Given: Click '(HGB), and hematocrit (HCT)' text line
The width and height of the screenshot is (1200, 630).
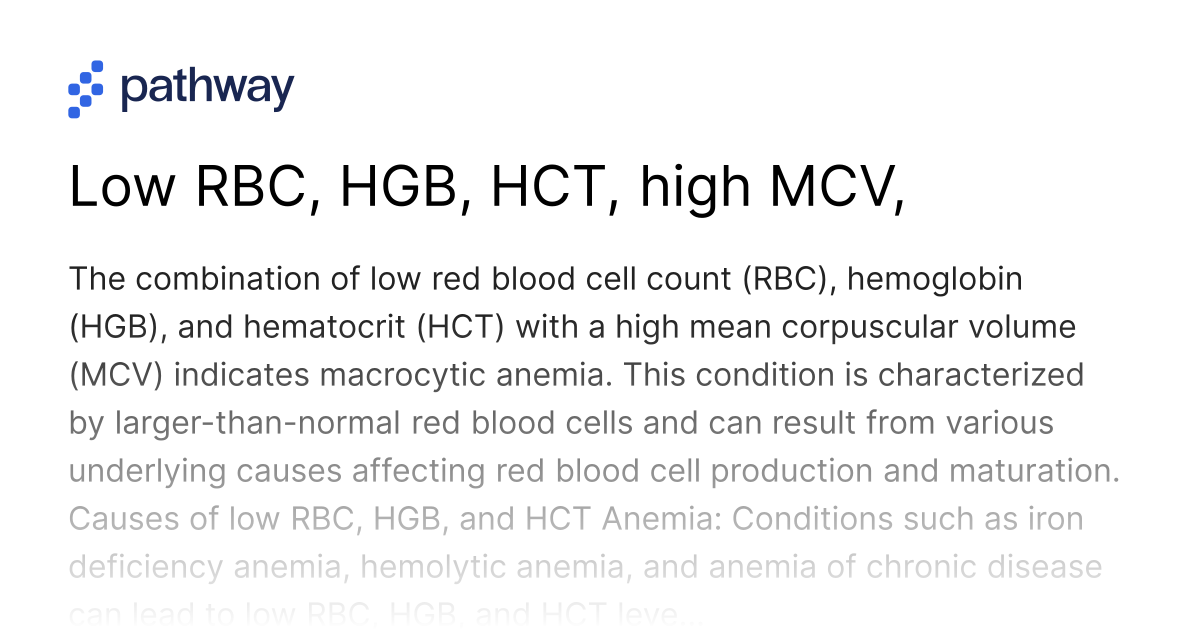Looking at the screenshot, I should tap(572, 327).
